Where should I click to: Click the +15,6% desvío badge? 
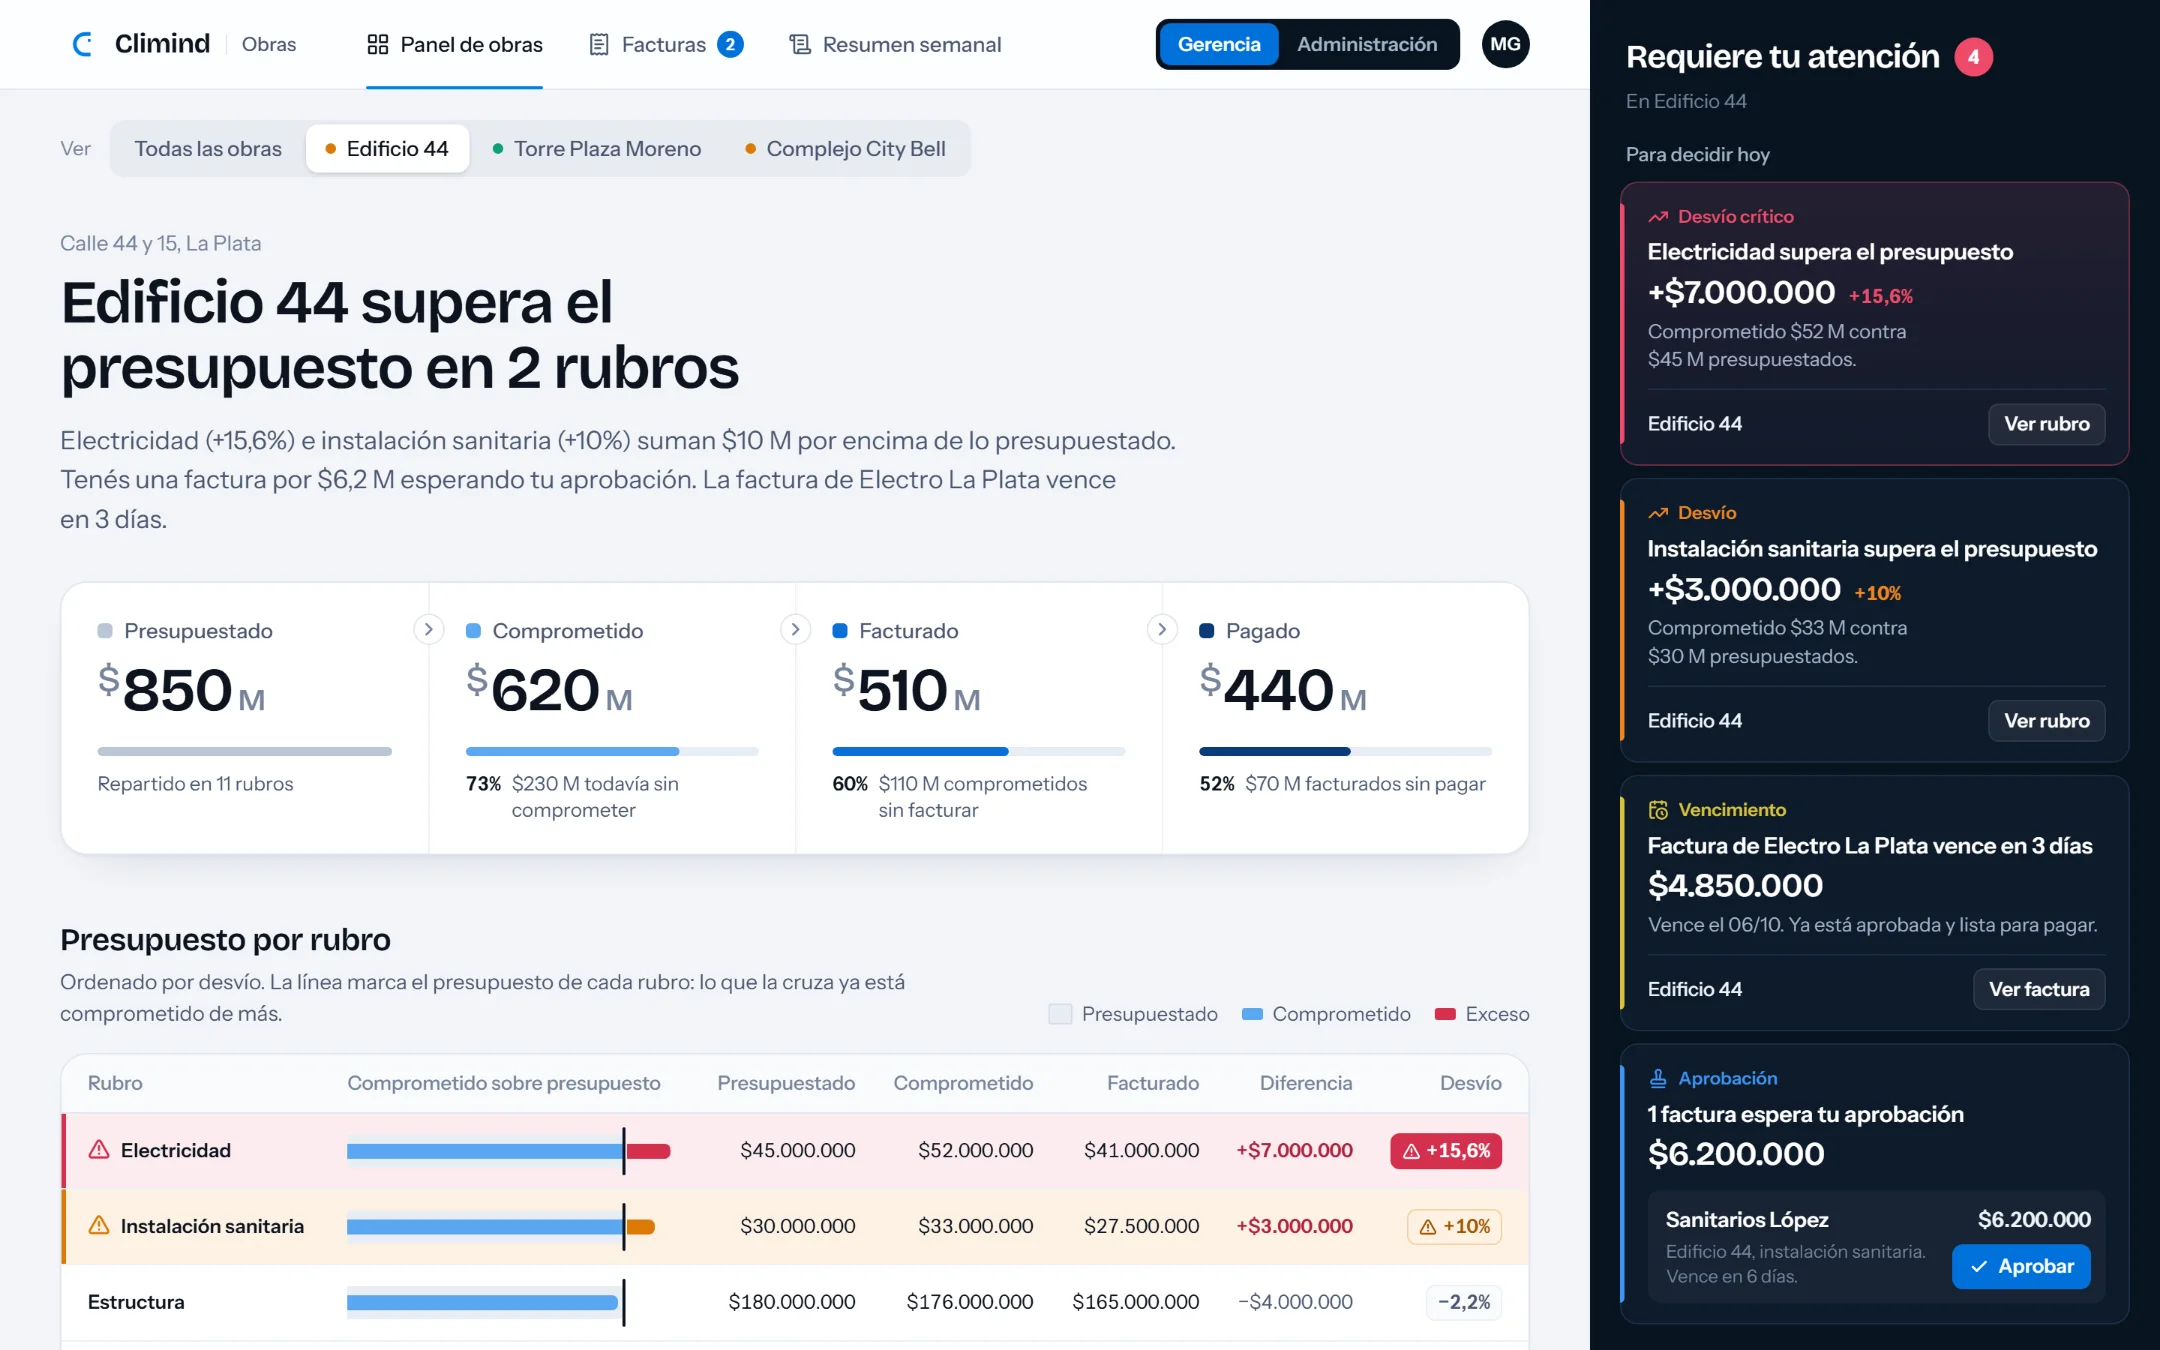click(1445, 1151)
